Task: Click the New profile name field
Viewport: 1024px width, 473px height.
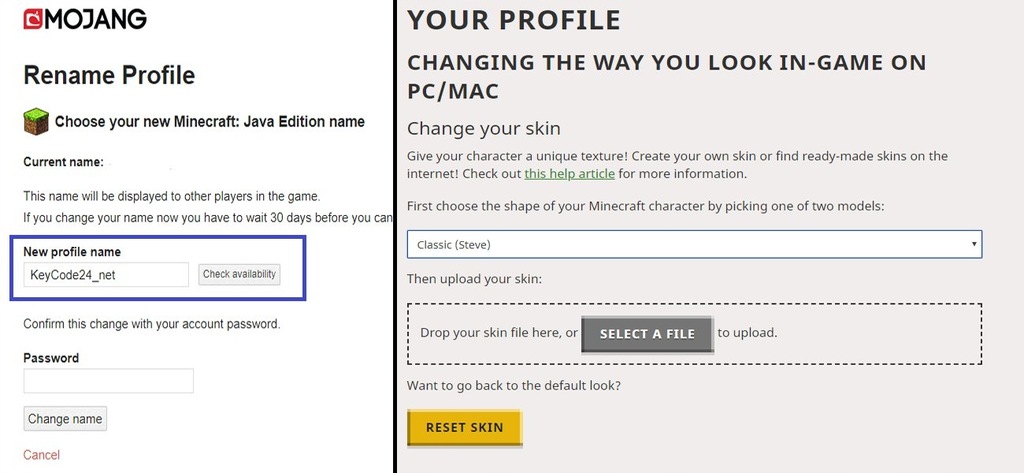Action: [106, 275]
